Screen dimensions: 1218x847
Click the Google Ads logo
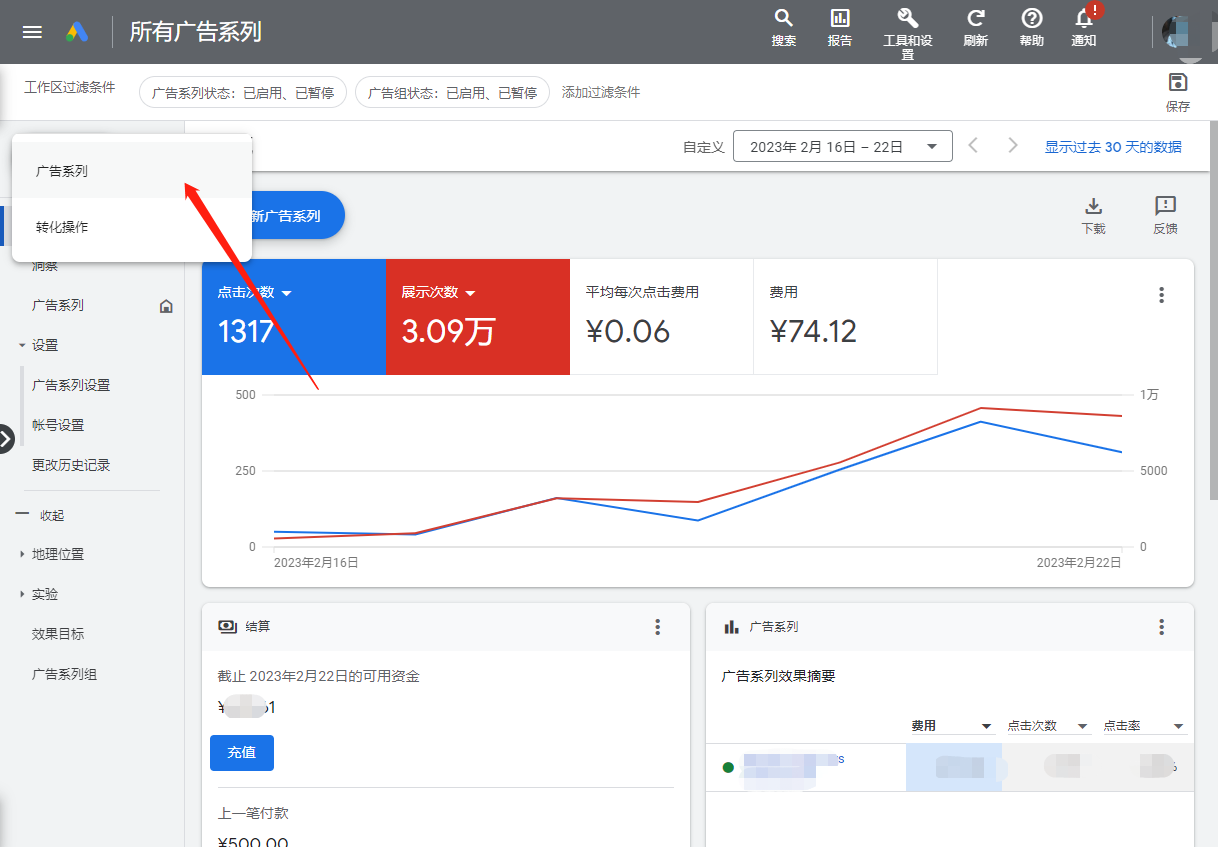point(78,32)
